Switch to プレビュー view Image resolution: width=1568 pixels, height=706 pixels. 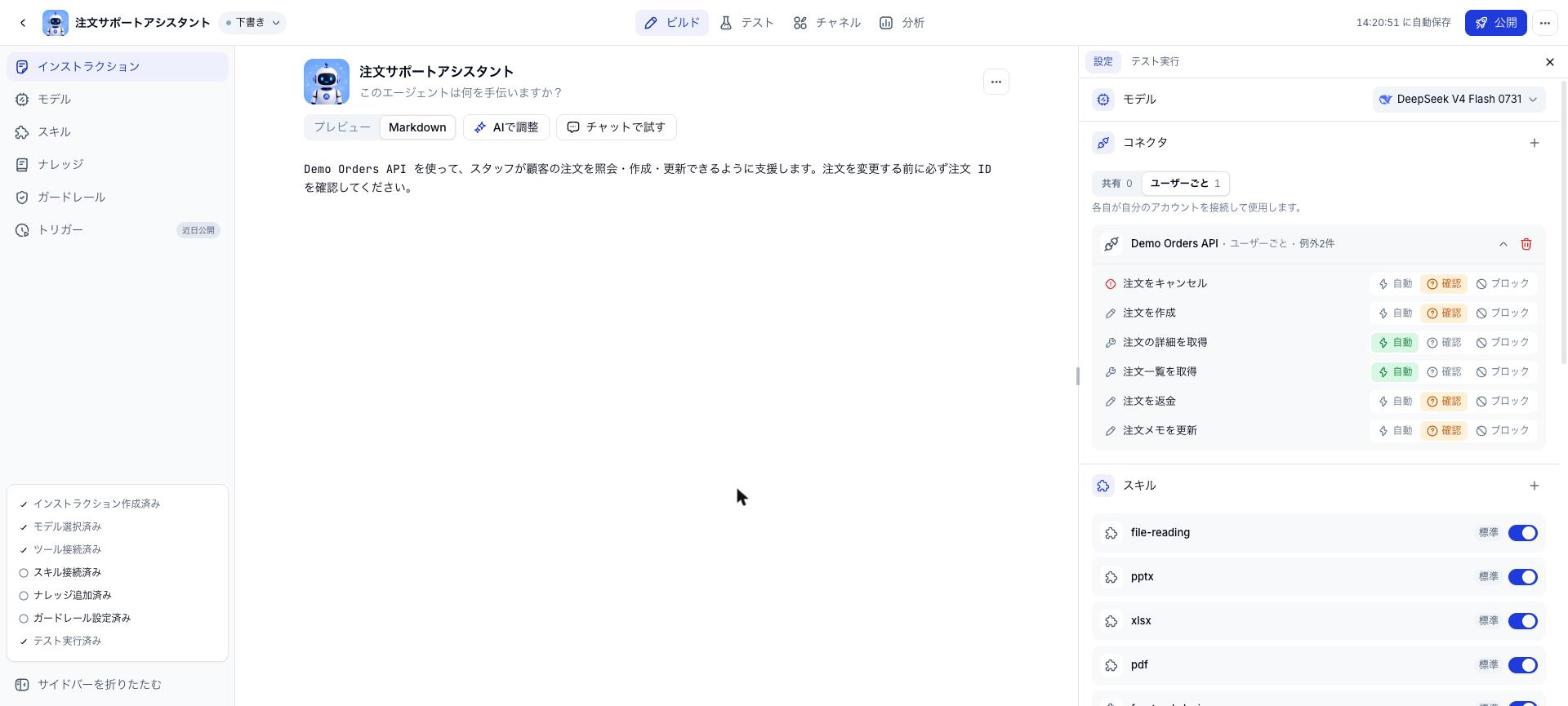[342, 127]
